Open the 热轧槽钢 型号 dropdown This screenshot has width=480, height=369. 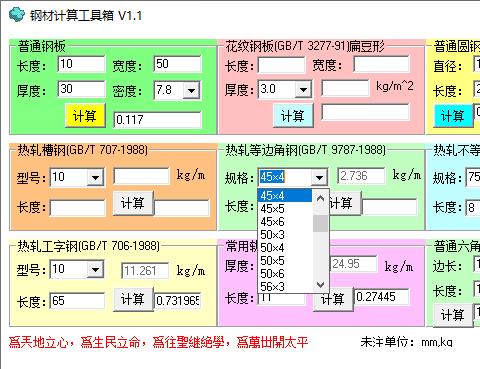click(x=95, y=177)
